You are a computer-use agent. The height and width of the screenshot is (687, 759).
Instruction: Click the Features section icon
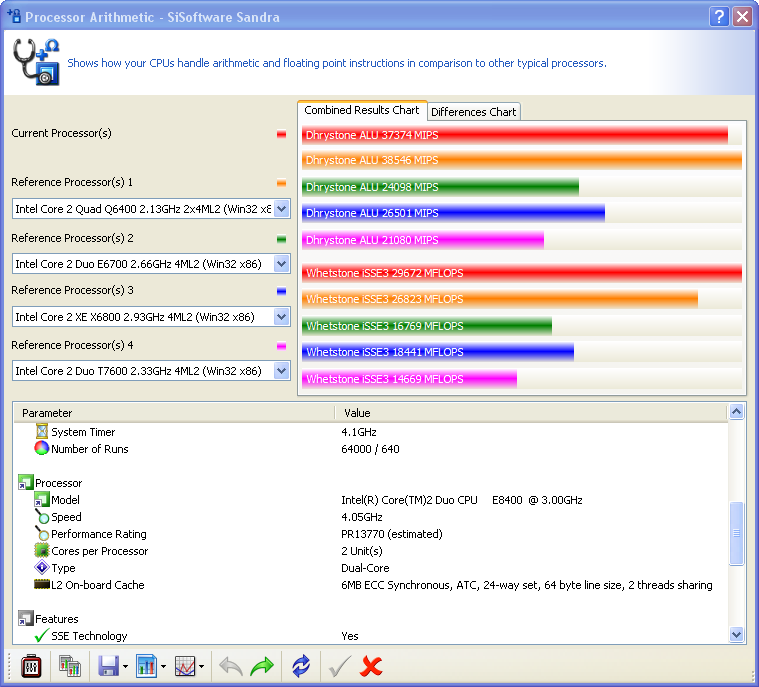coord(26,618)
